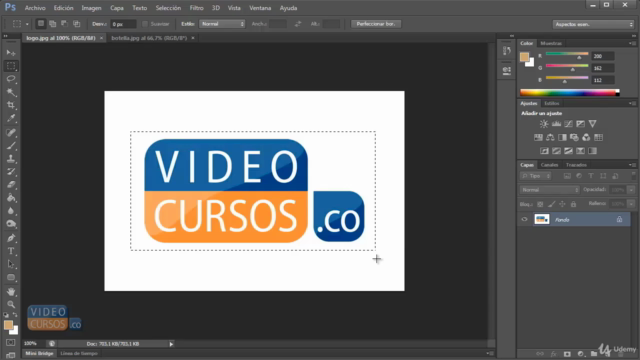640x360 pixels.
Task: Select the Hand tool
Action: click(11, 291)
